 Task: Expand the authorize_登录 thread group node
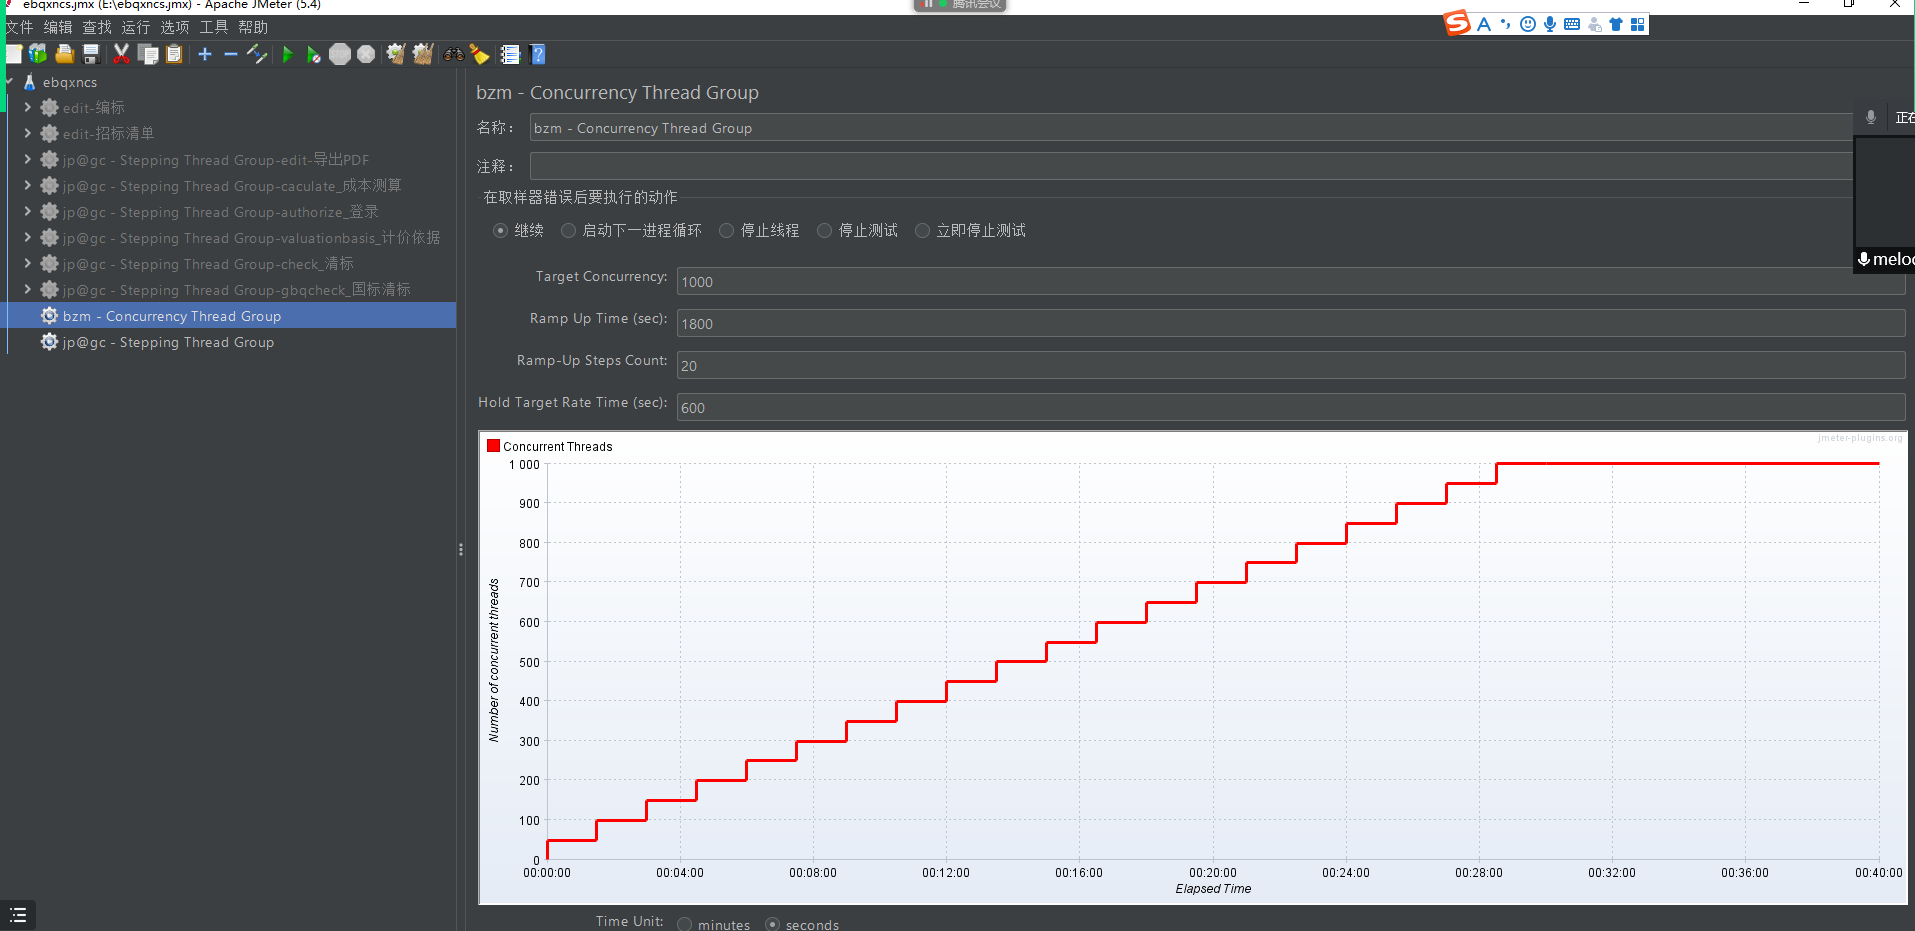(x=27, y=211)
